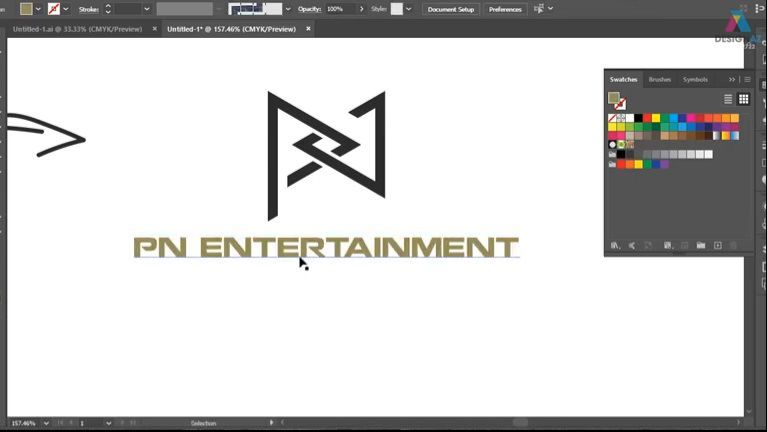The image size is (767, 432).
Task: Switch to Untitled-1.ai document tab
Action: pos(75,29)
